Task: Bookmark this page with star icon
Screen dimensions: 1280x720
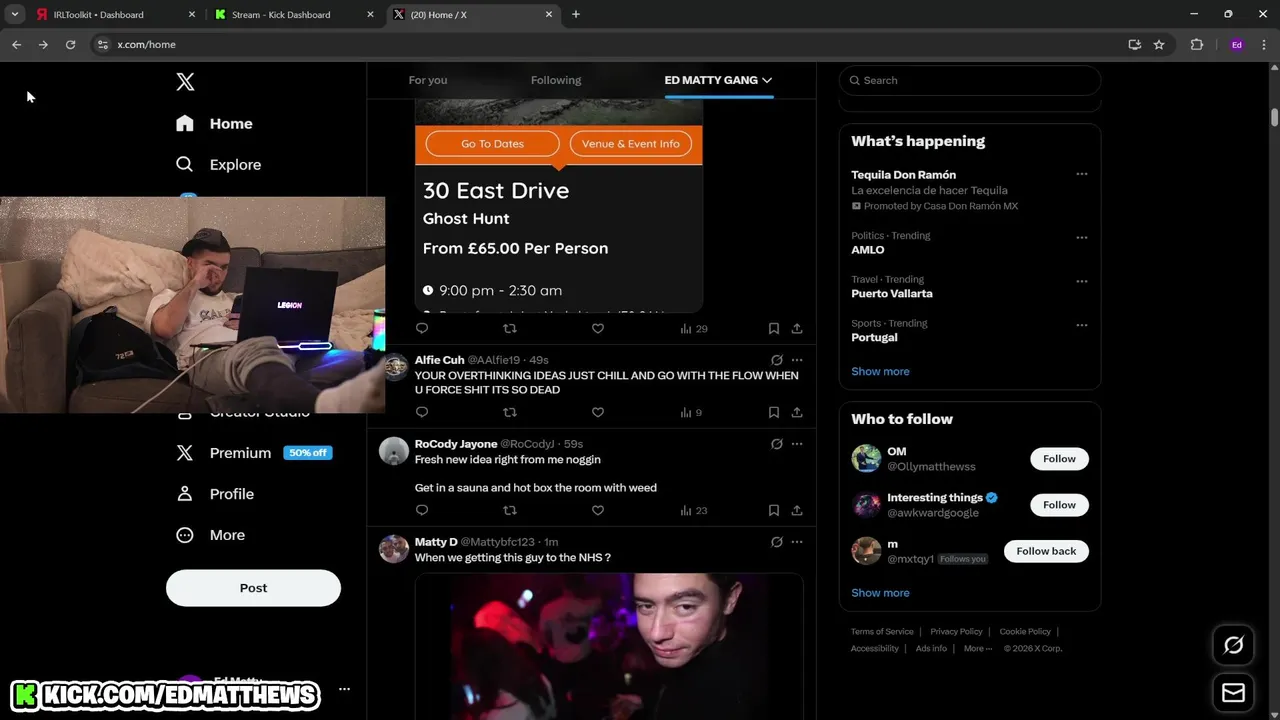Action: click(x=1159, y=44)
